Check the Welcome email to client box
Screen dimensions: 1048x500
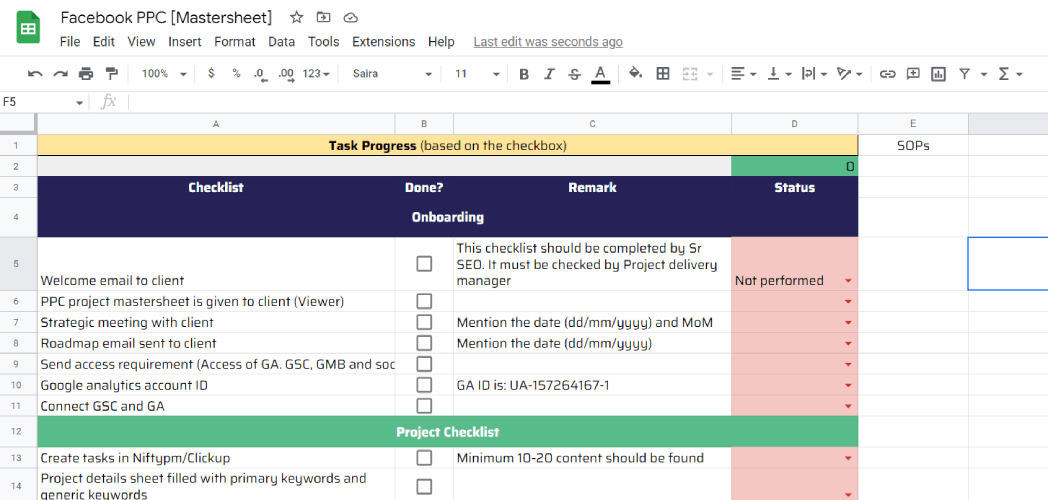click(x=424, y=263)
